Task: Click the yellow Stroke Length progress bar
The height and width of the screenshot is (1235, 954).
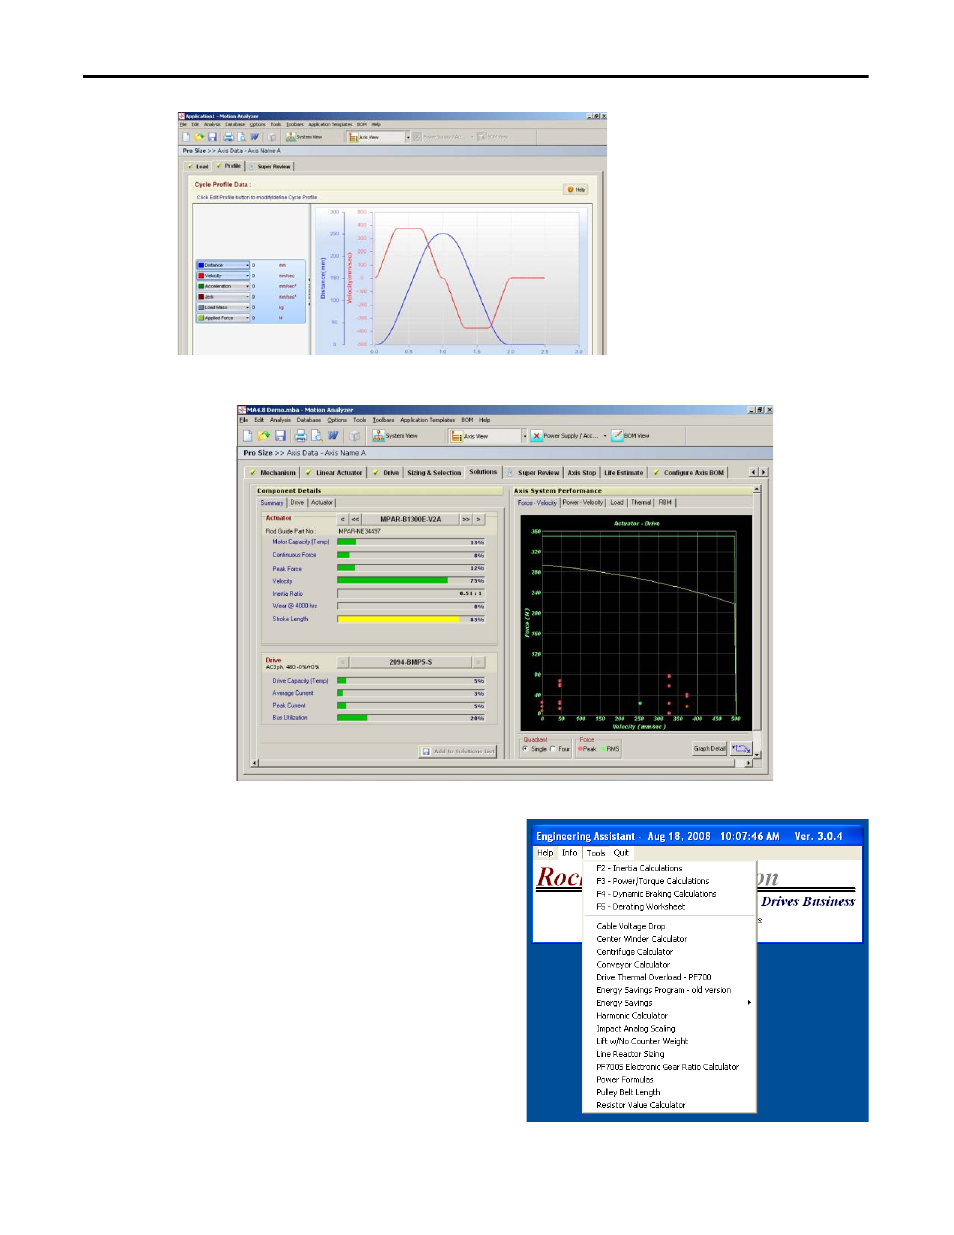Action: (x=398, y=619)
